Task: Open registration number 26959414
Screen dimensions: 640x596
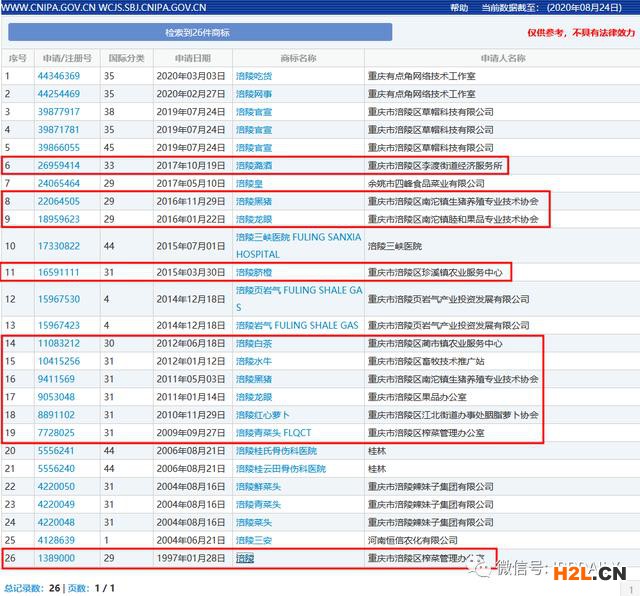Action: (x=59, y=166)
